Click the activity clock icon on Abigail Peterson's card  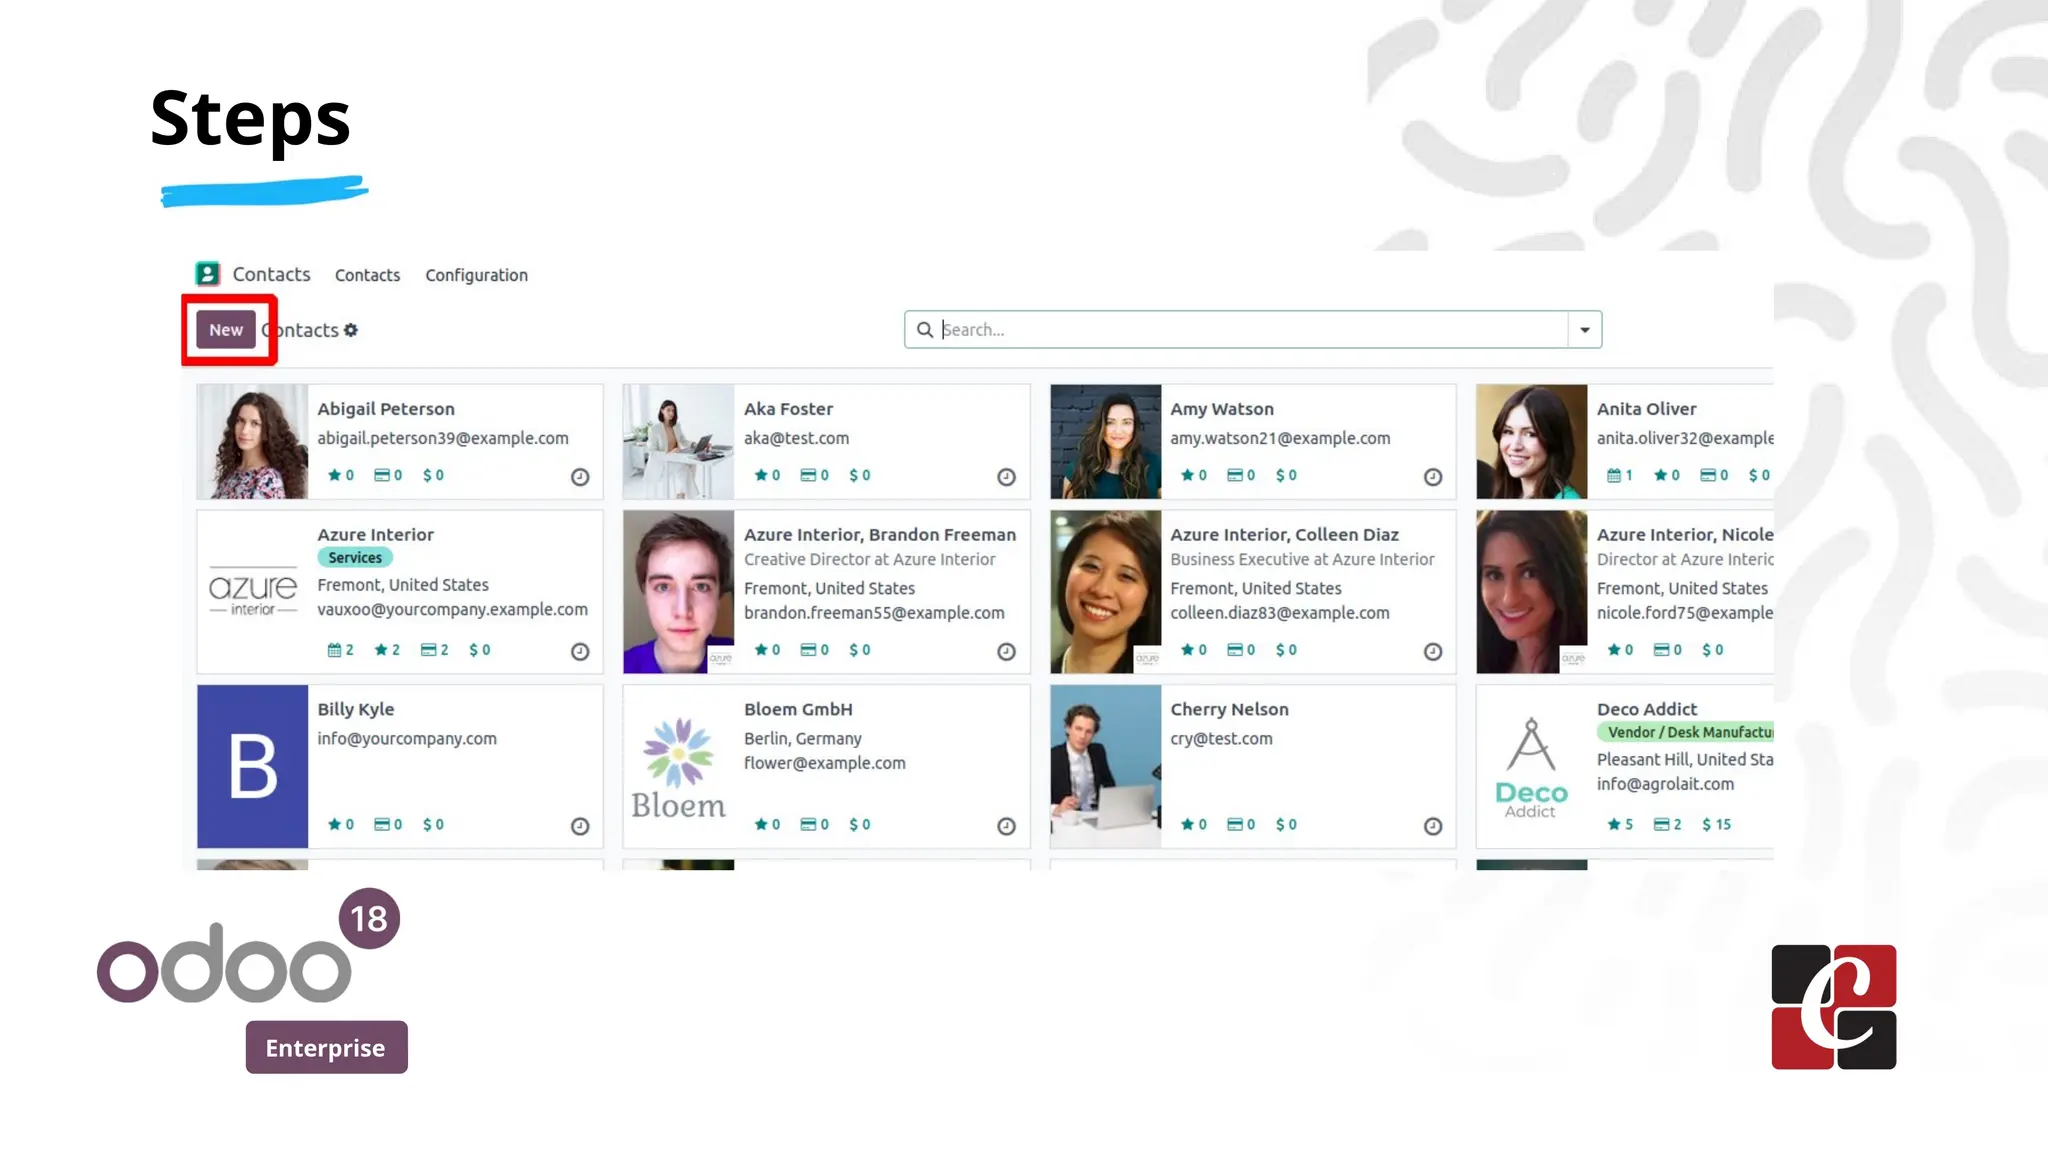click(580, 477)
